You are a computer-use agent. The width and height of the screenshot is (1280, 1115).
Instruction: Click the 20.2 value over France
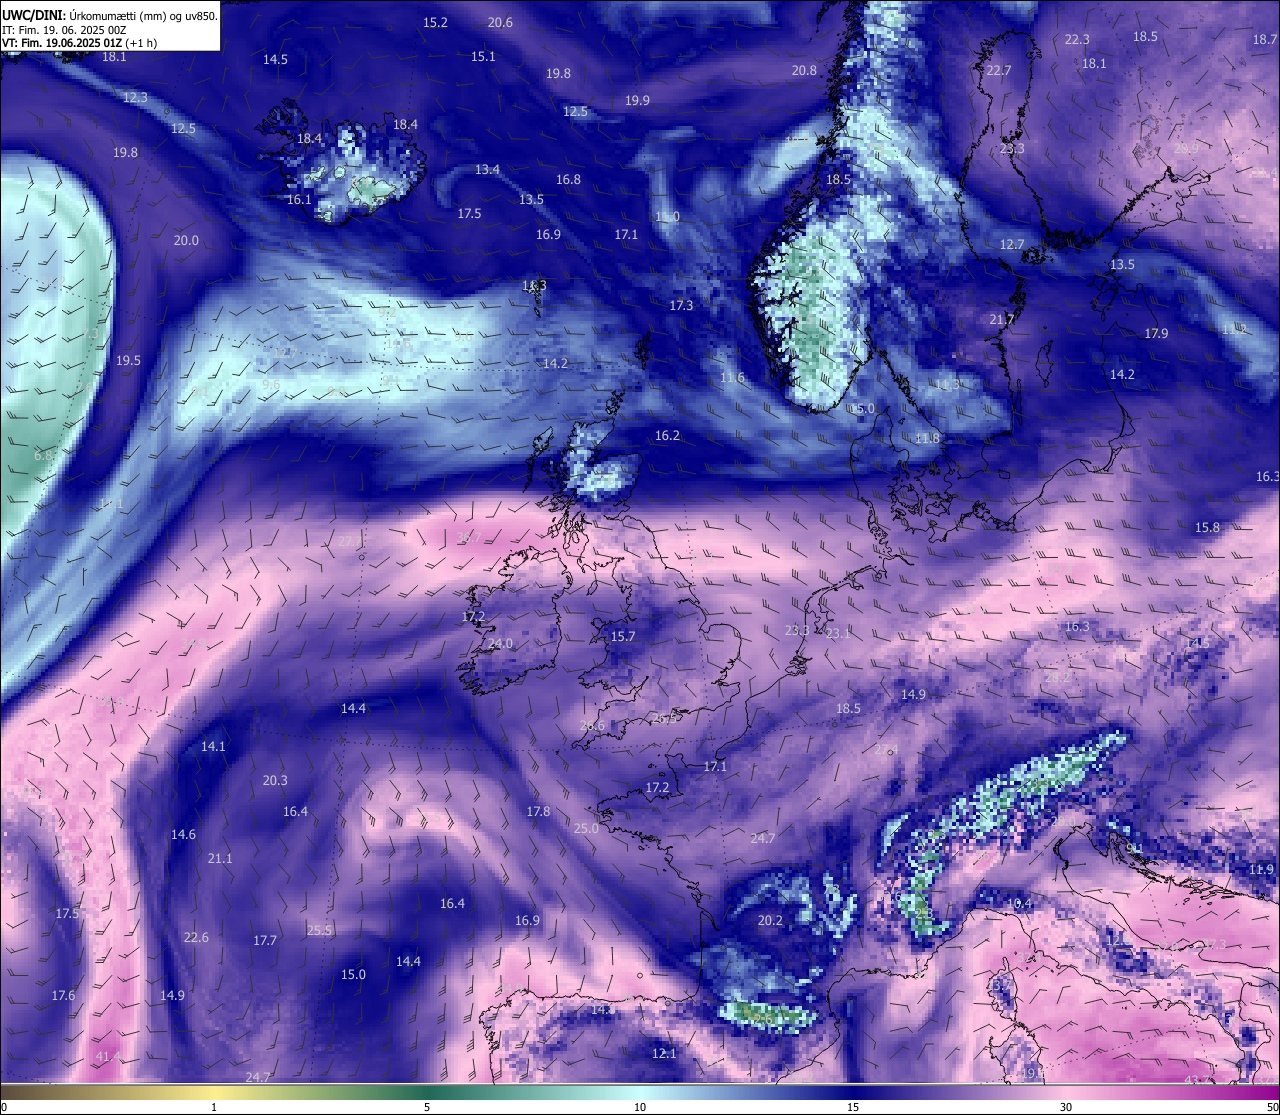tap(770, 920)
